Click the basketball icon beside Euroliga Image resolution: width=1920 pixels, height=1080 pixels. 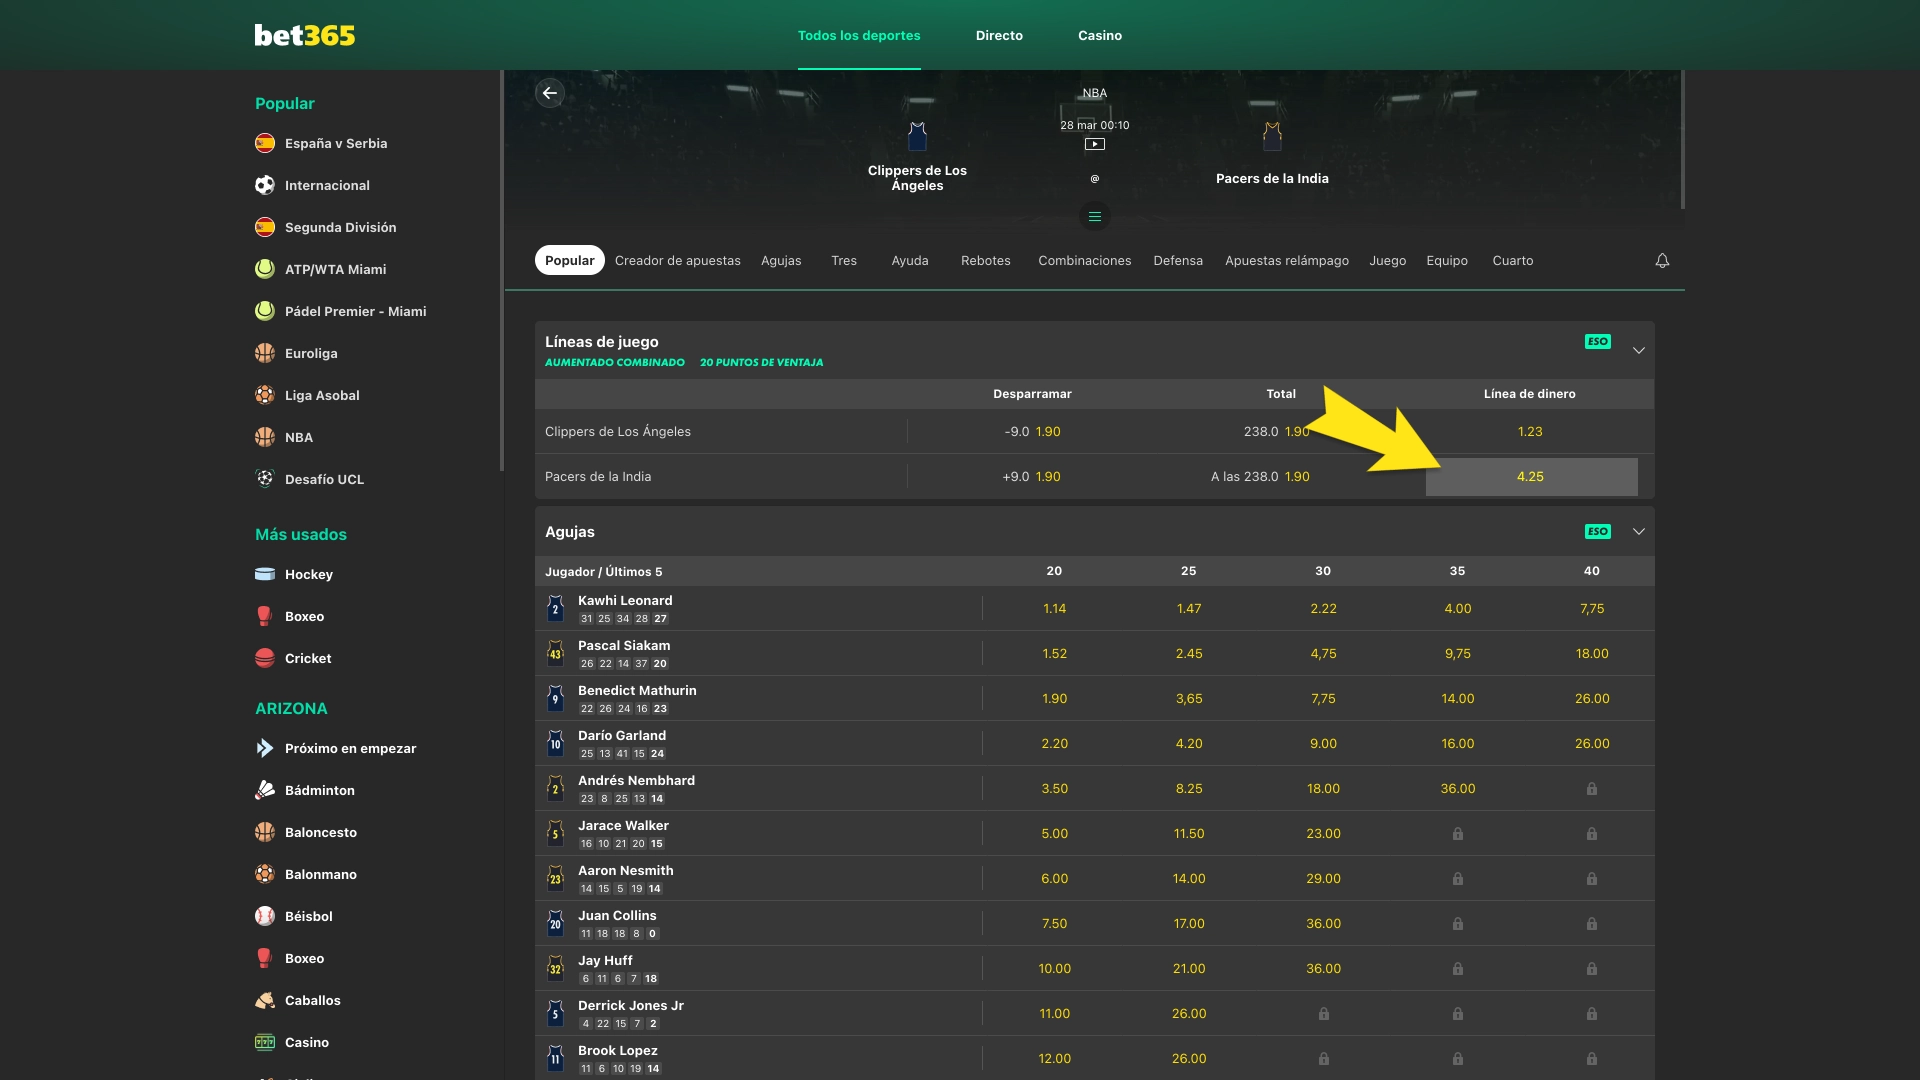tap(265, 353)
